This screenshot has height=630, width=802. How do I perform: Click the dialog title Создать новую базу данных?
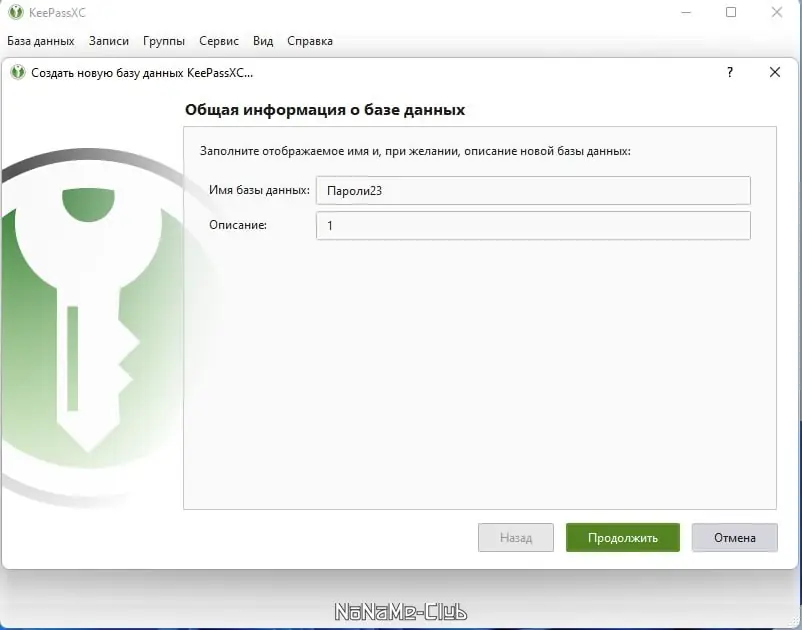[142, 73]
